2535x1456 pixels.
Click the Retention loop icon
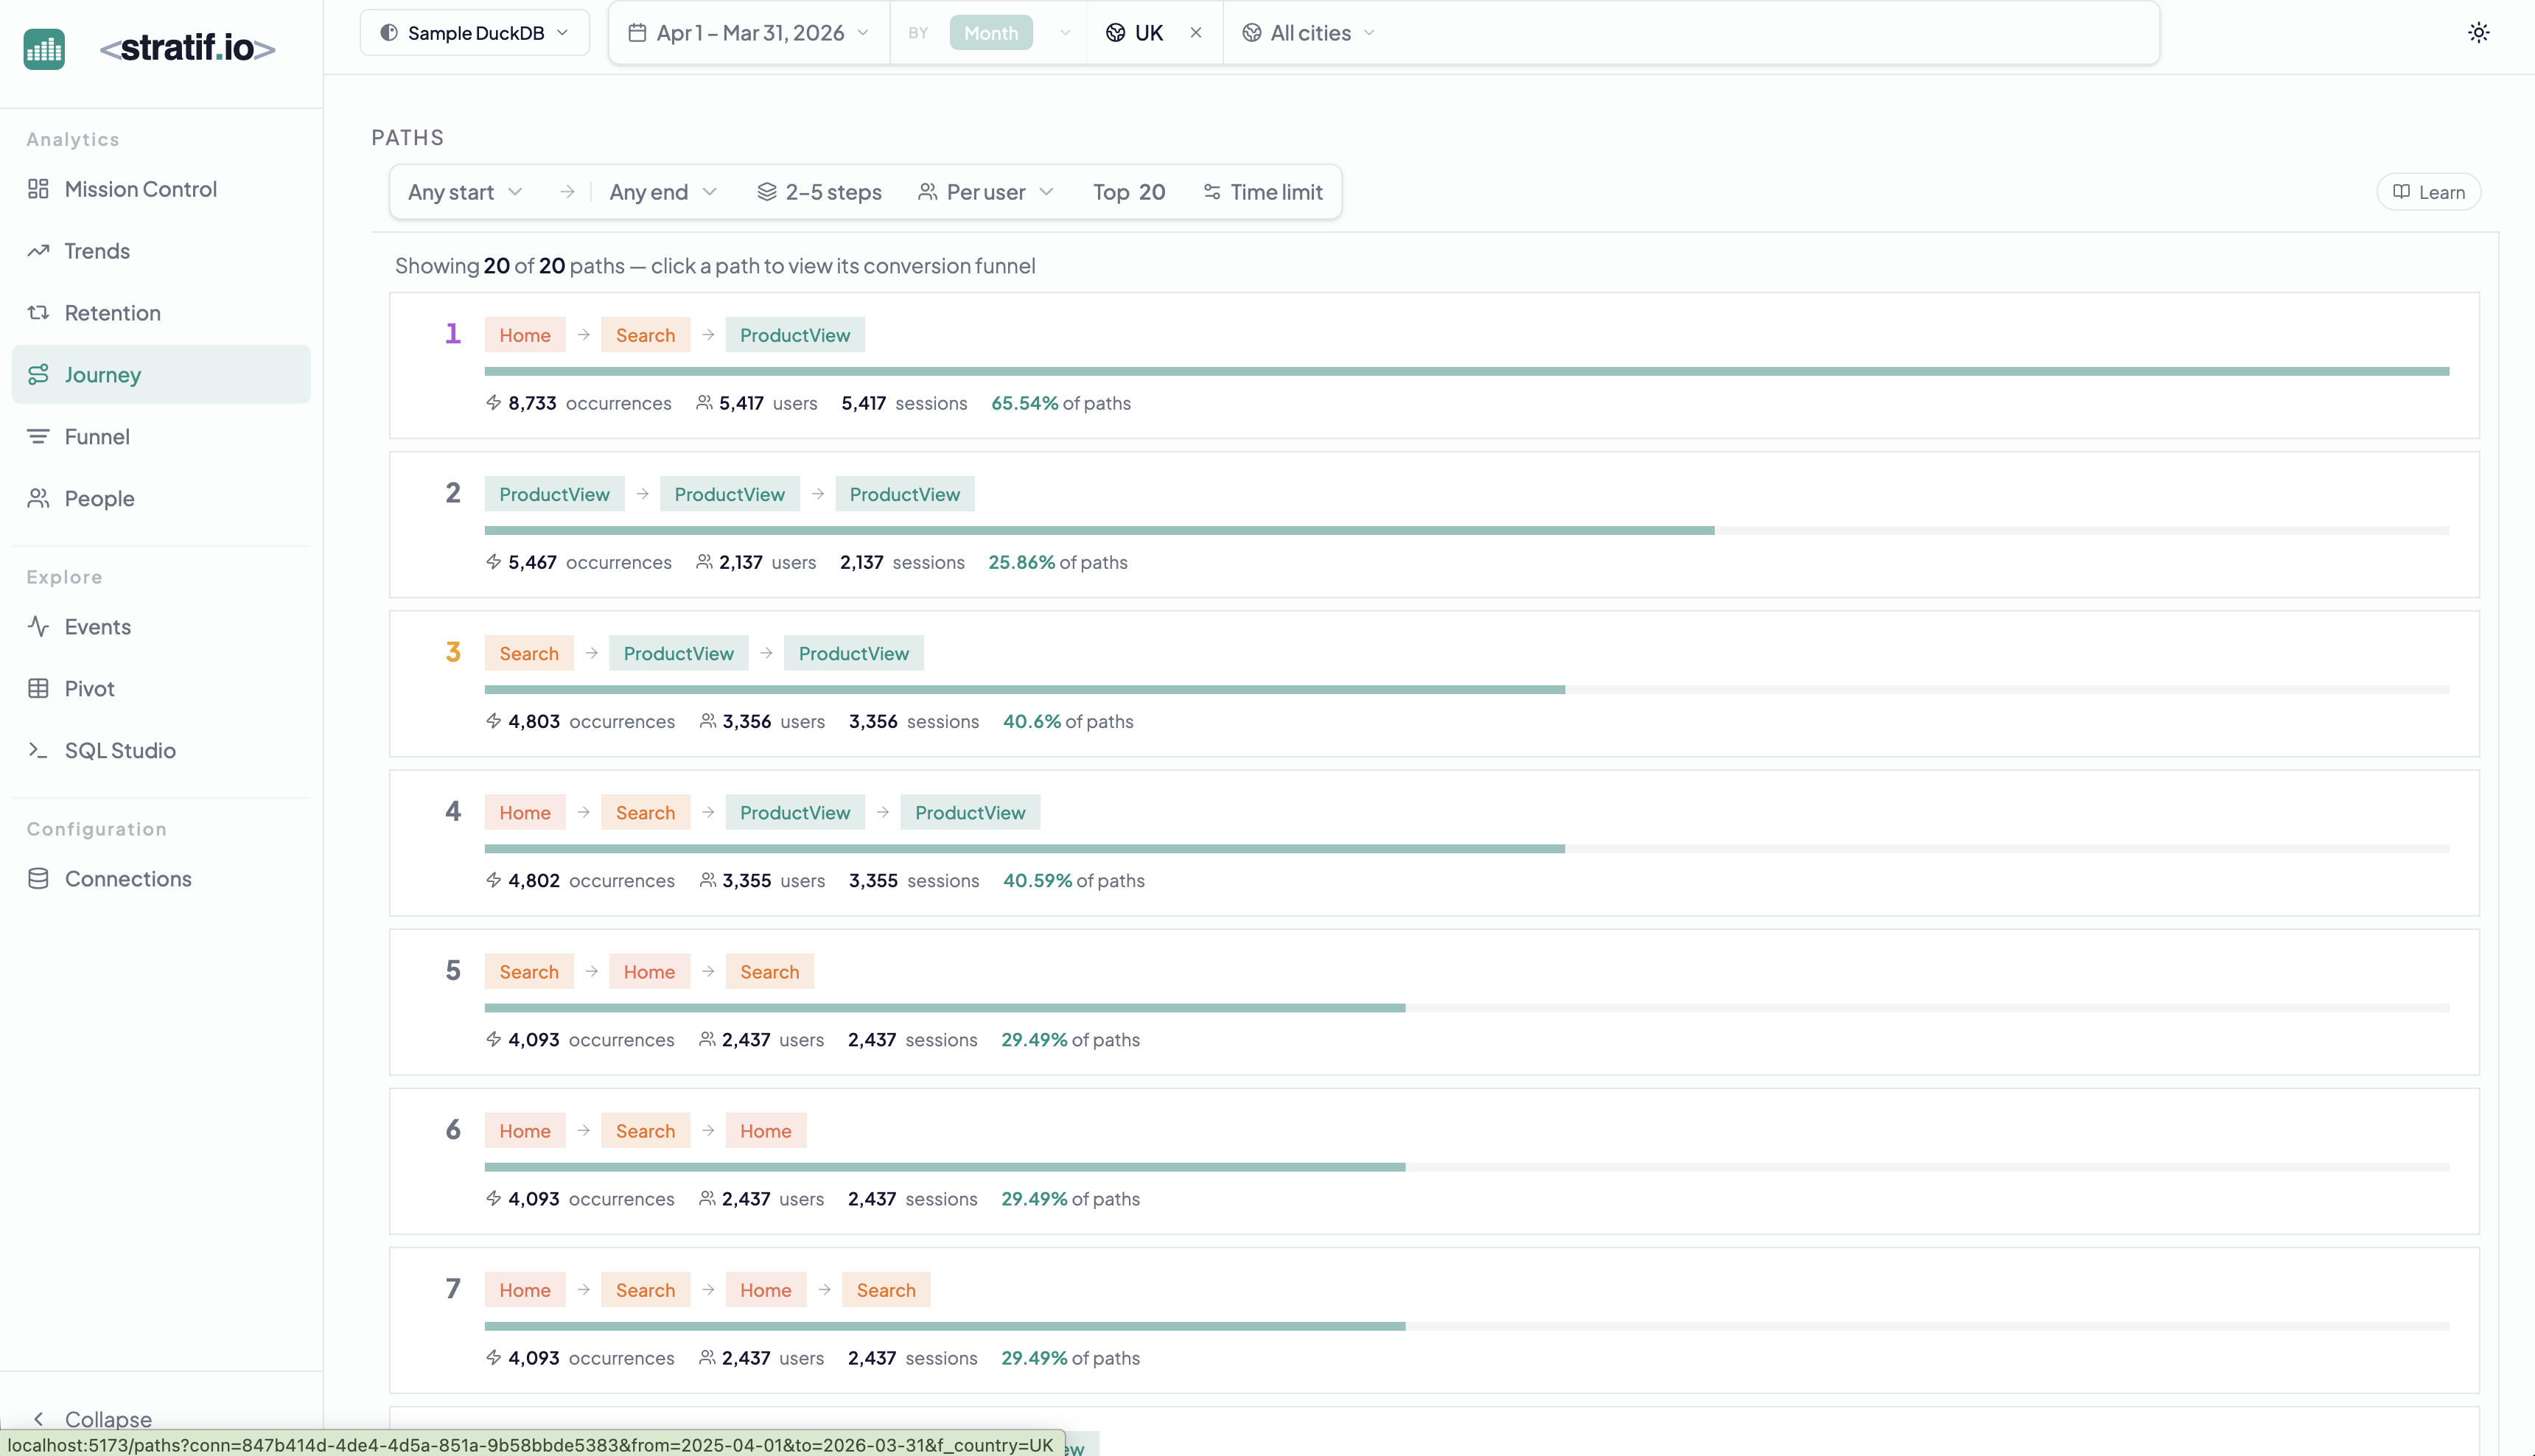tap(38, 313)
